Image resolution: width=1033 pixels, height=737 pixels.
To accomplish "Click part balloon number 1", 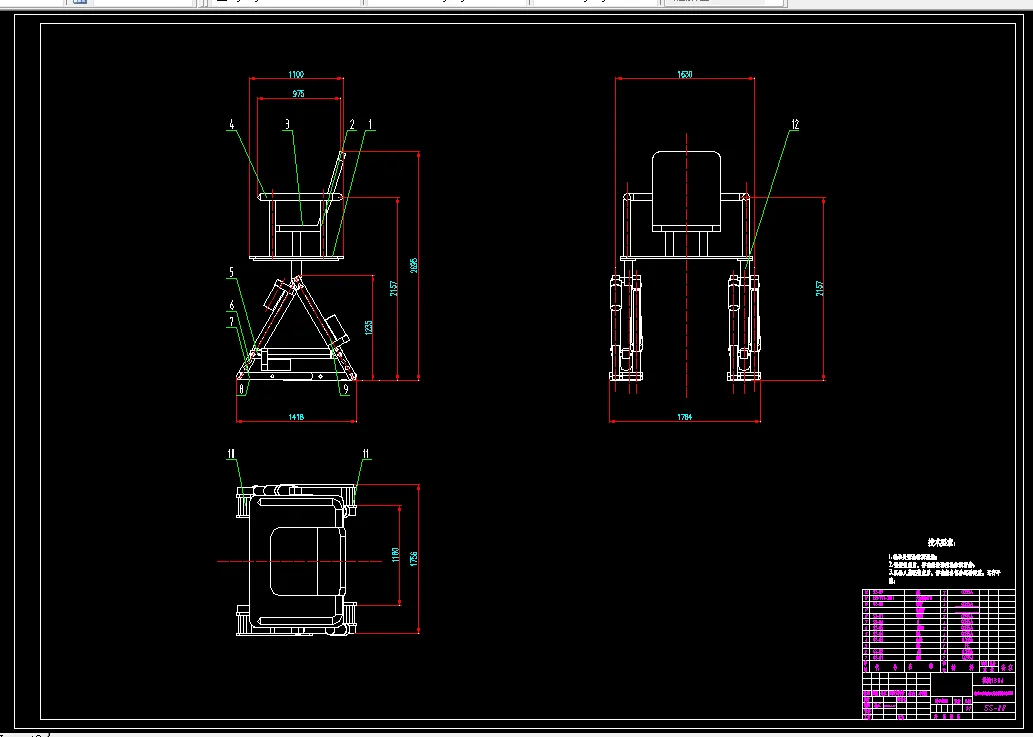I will click(370, 124).
